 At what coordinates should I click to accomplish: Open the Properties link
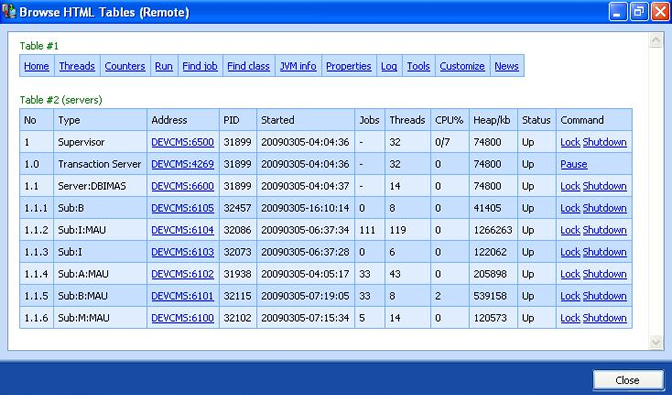(x=349, y=66)
